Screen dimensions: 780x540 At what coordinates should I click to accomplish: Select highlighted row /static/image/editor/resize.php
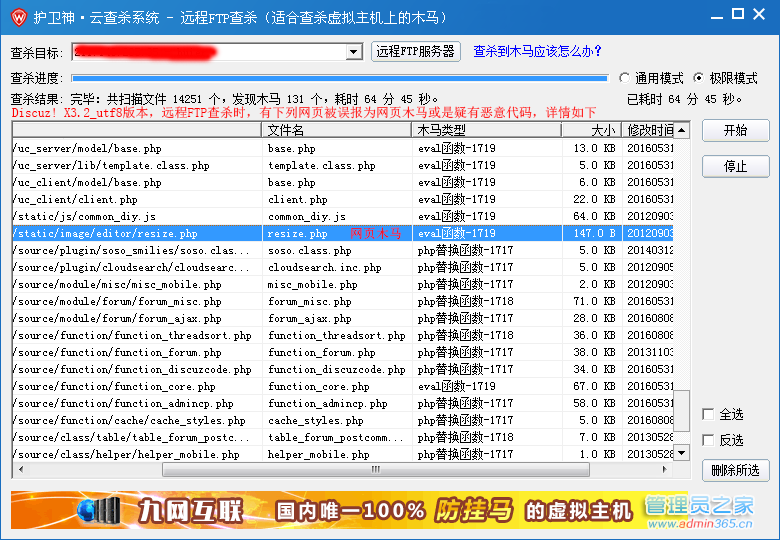pyautogui.click(x=343, y=233)
